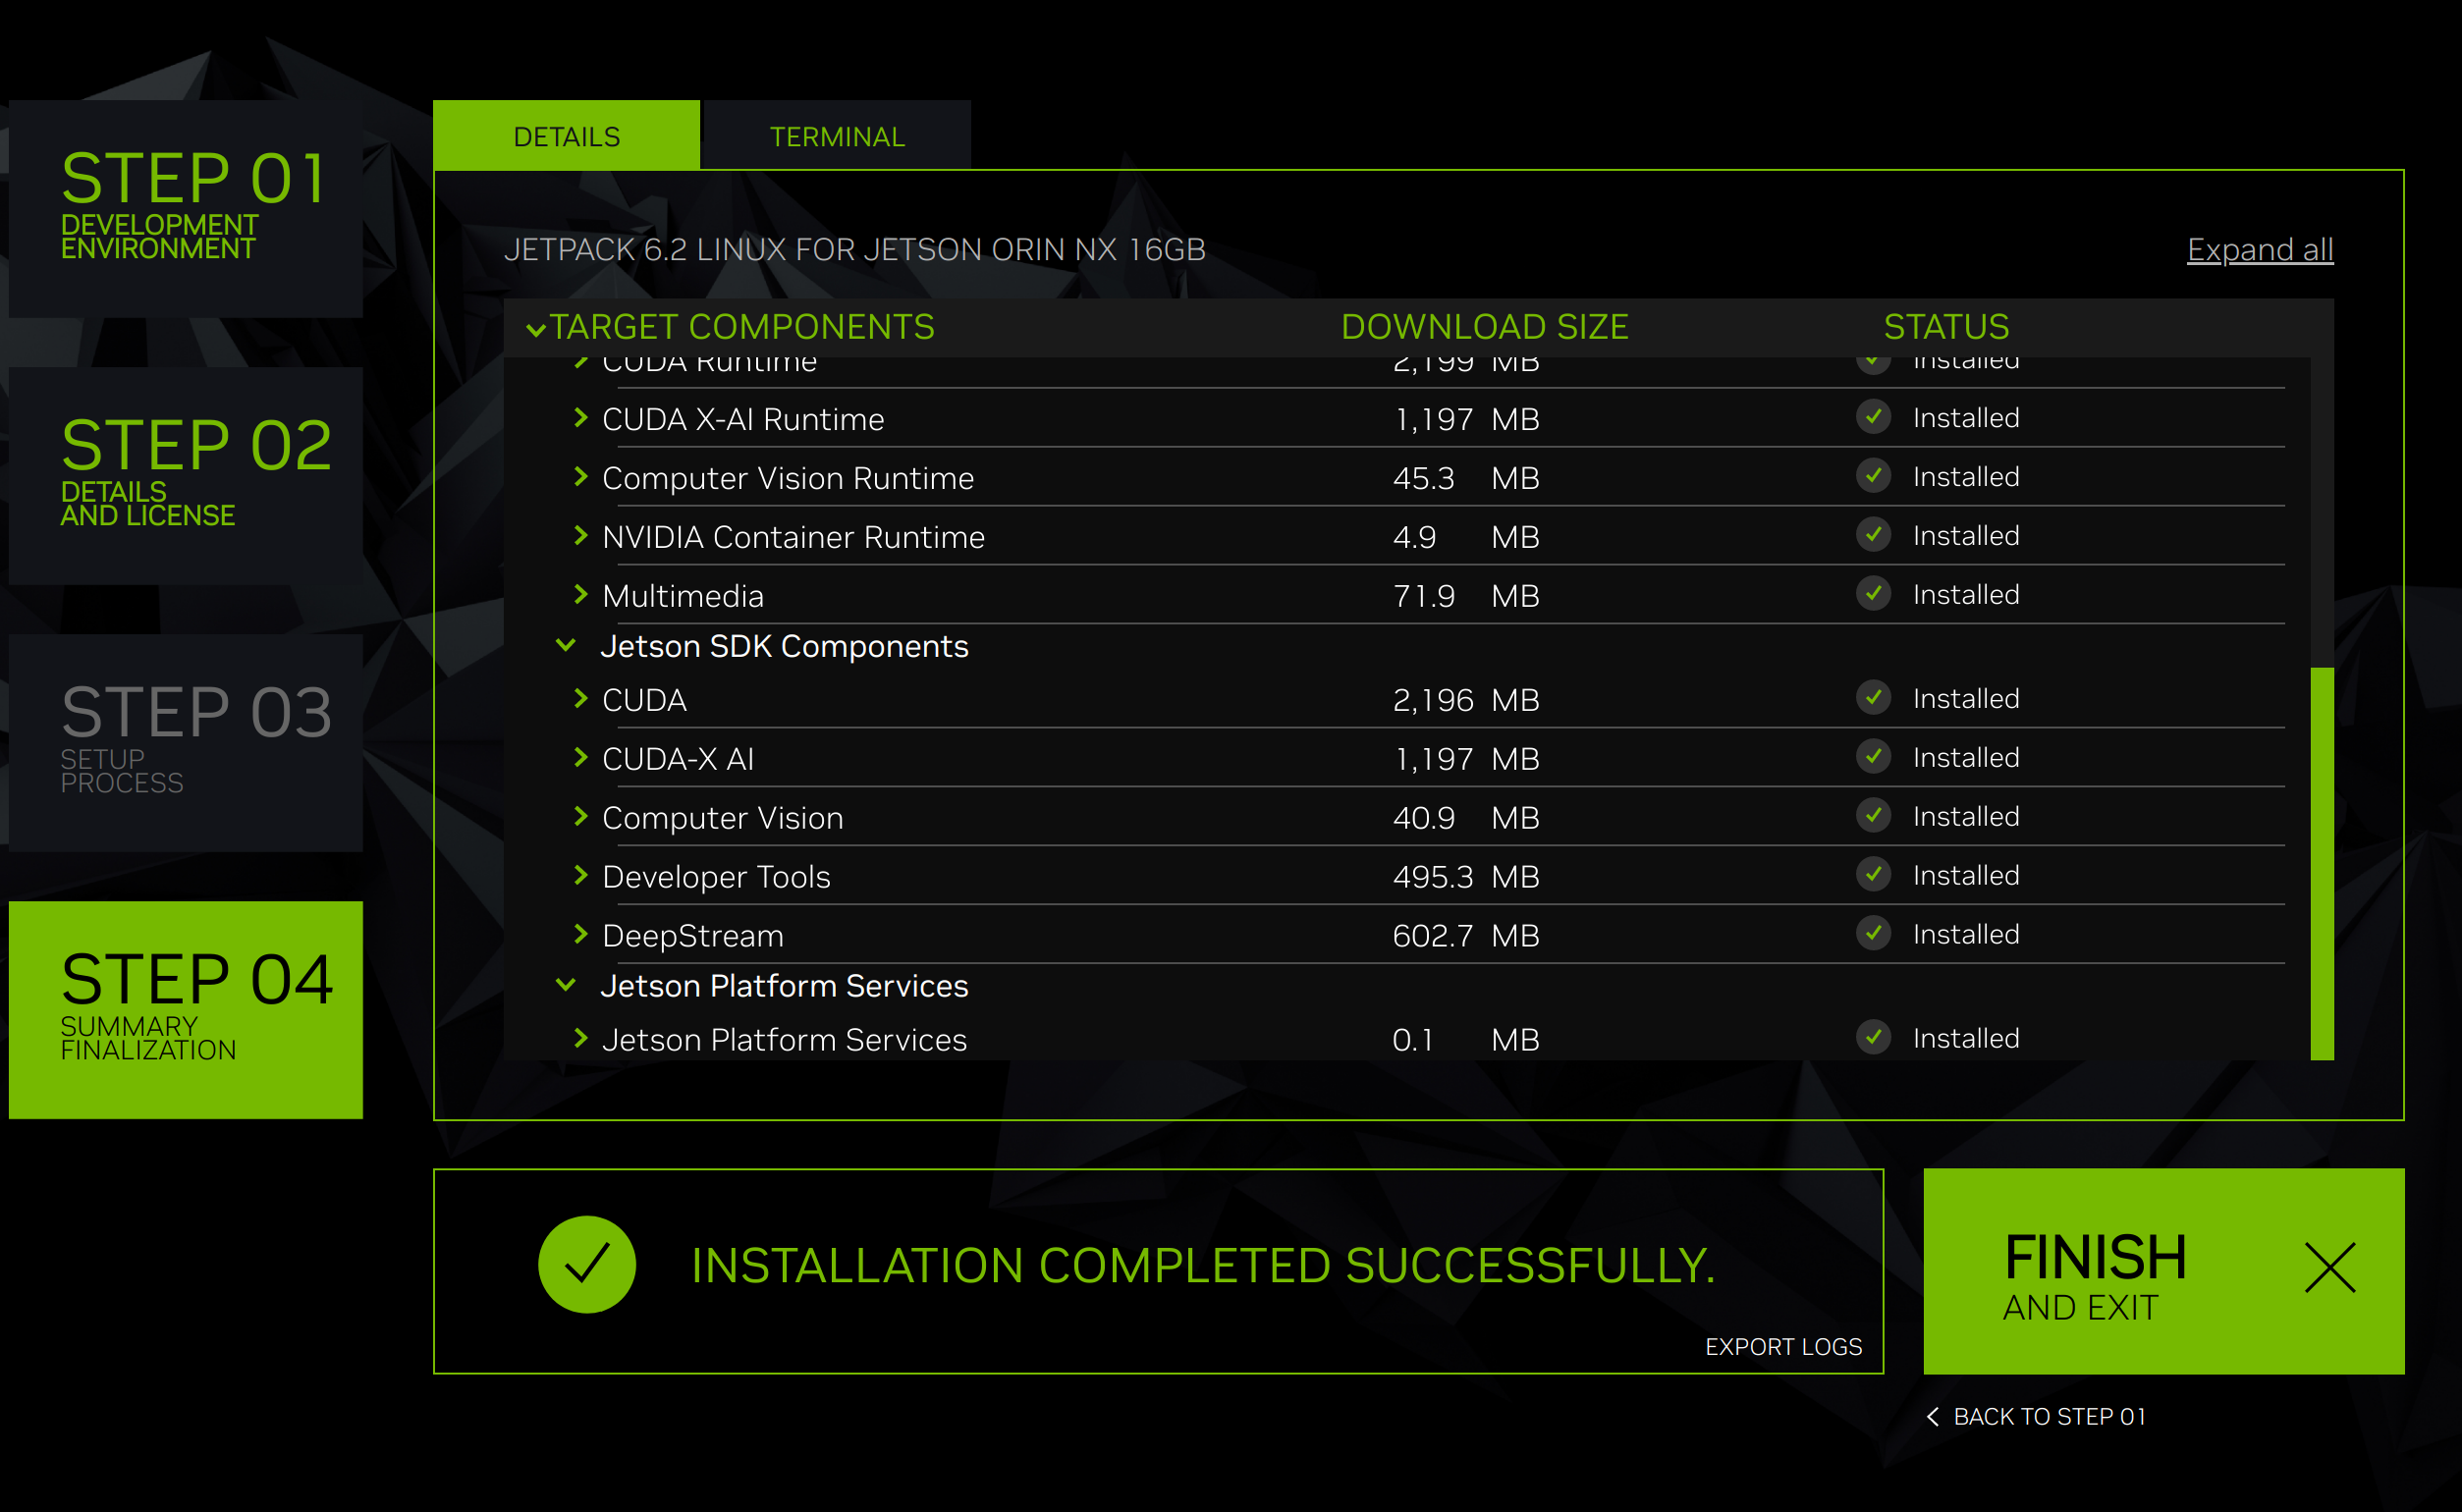Select the Details tab
Image resolution: width=2462 pixels, height=1512 pixels.
point(566,136)
